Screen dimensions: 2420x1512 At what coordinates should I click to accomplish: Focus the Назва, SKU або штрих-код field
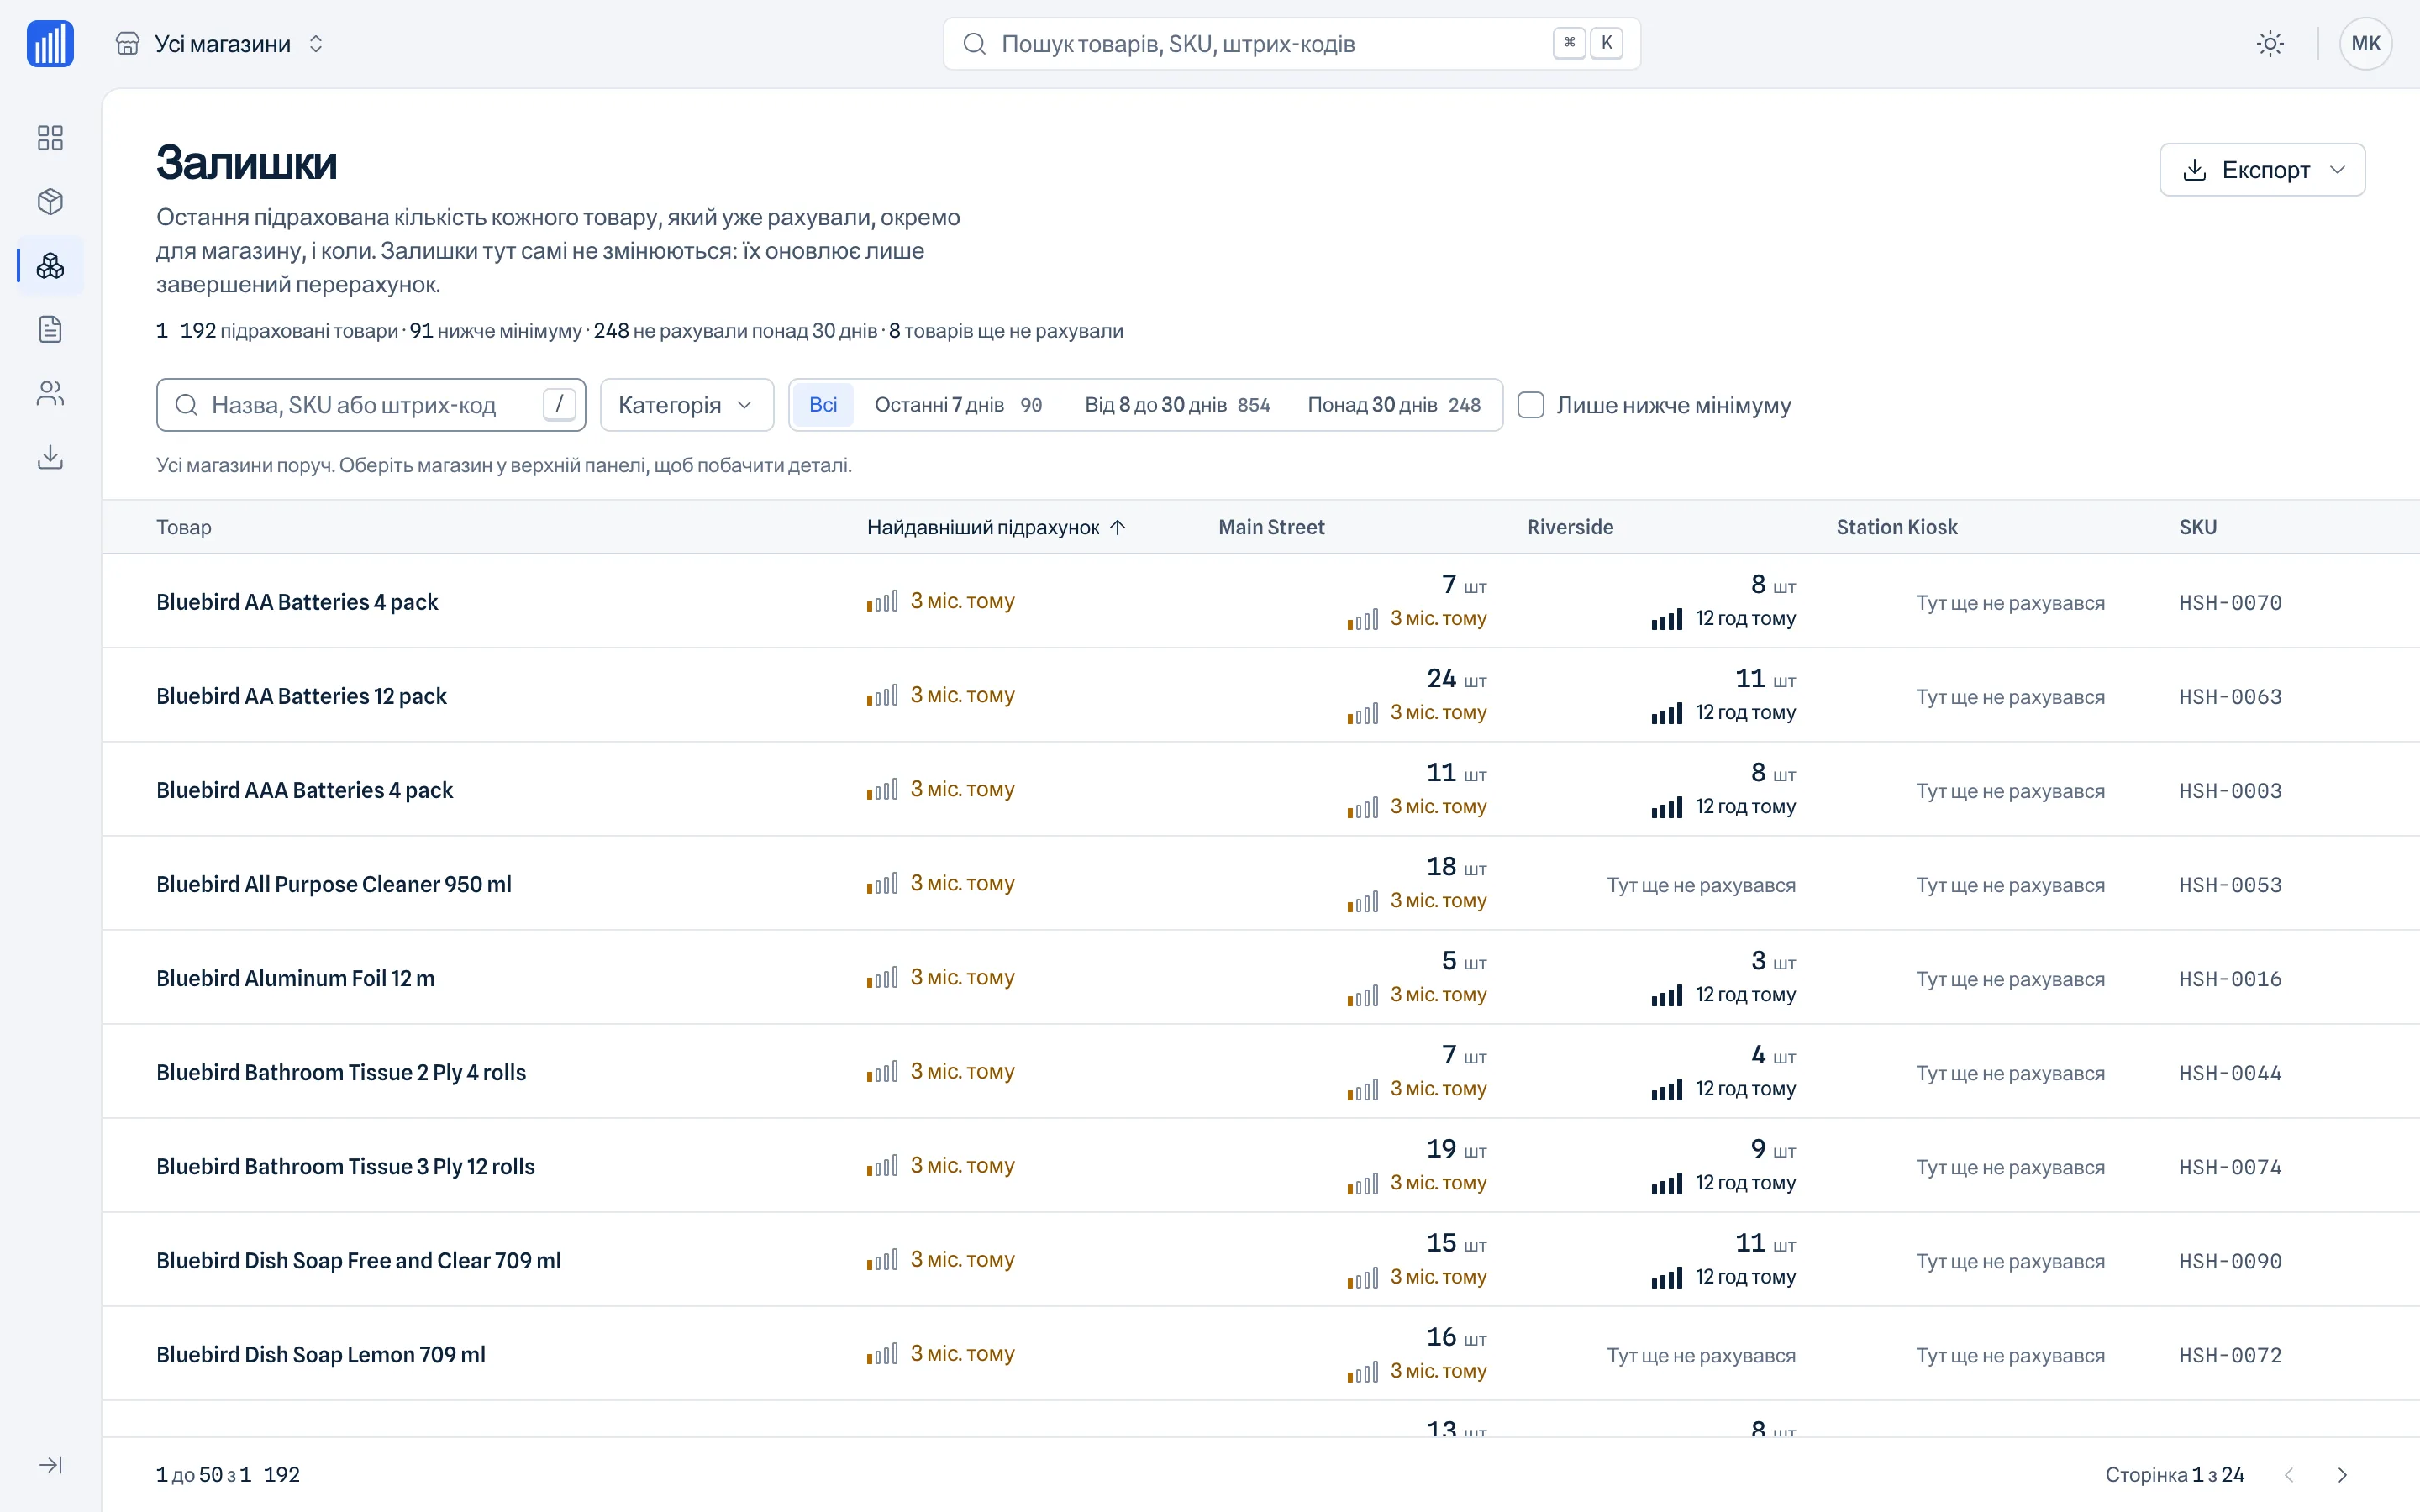pos(371,405)
